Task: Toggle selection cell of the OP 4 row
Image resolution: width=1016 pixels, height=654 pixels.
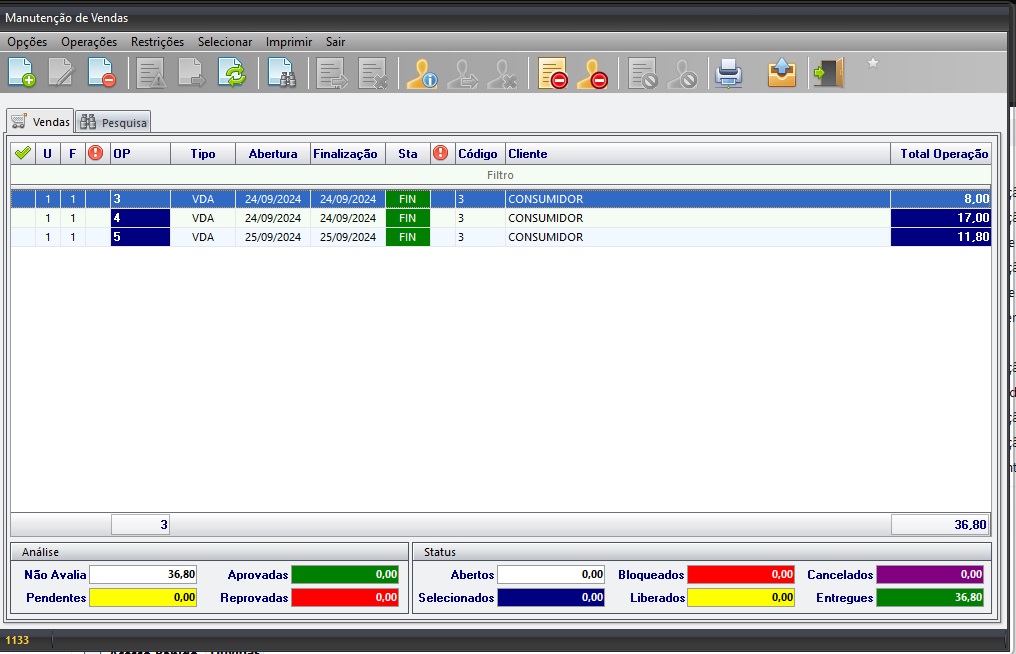Action: pos(22,218)
